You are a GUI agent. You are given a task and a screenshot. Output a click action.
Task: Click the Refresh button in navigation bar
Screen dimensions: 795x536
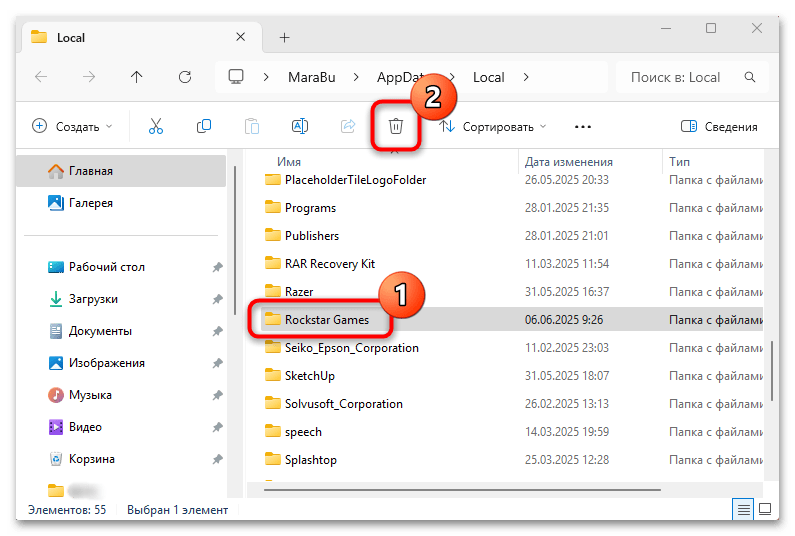coord(184,77)
